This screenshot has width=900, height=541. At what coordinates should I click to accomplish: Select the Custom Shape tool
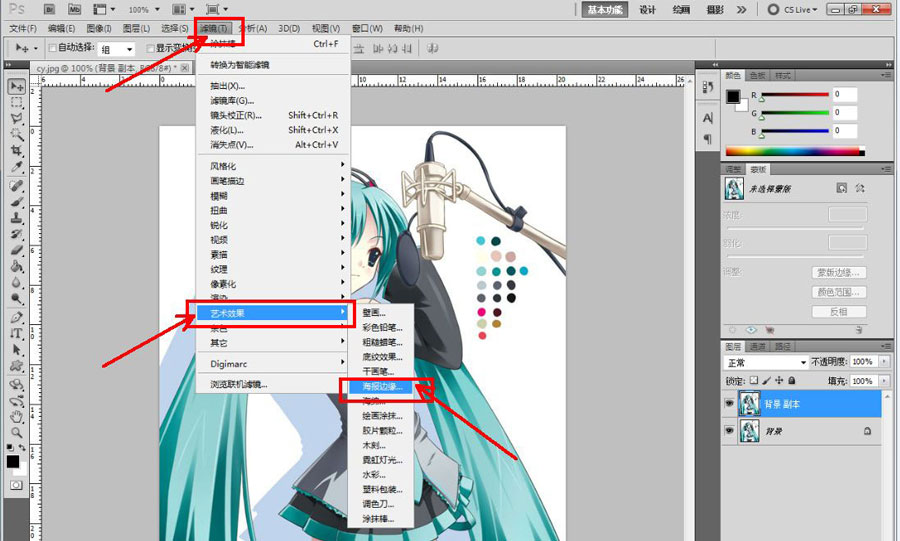point(17,365)
